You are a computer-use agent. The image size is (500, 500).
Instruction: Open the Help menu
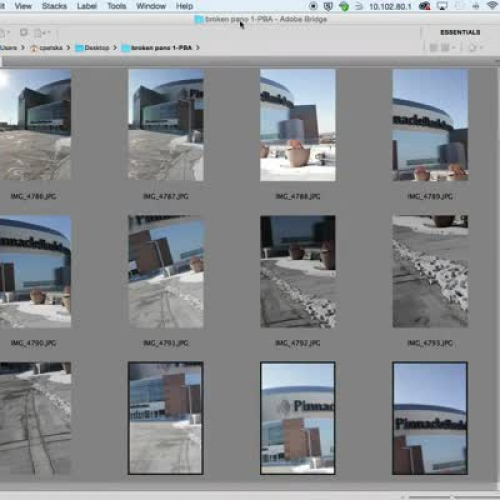tap(184, 6)
